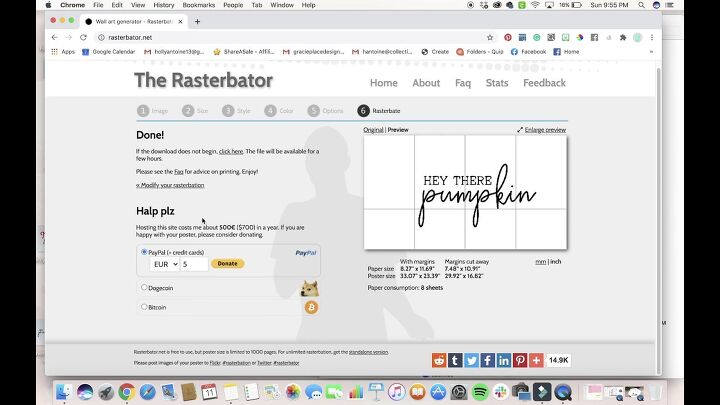Click the yellow Donate button

pos(228,264)
